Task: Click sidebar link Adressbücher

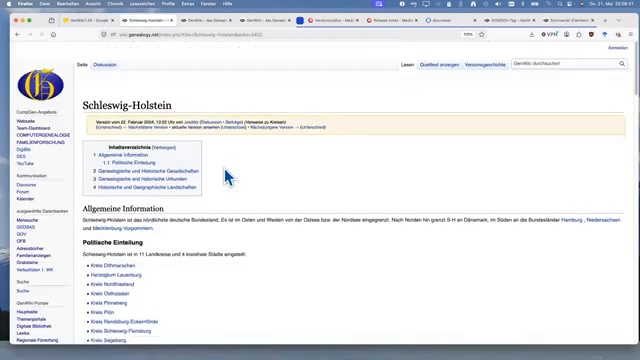Action: (x=30, y=249)
